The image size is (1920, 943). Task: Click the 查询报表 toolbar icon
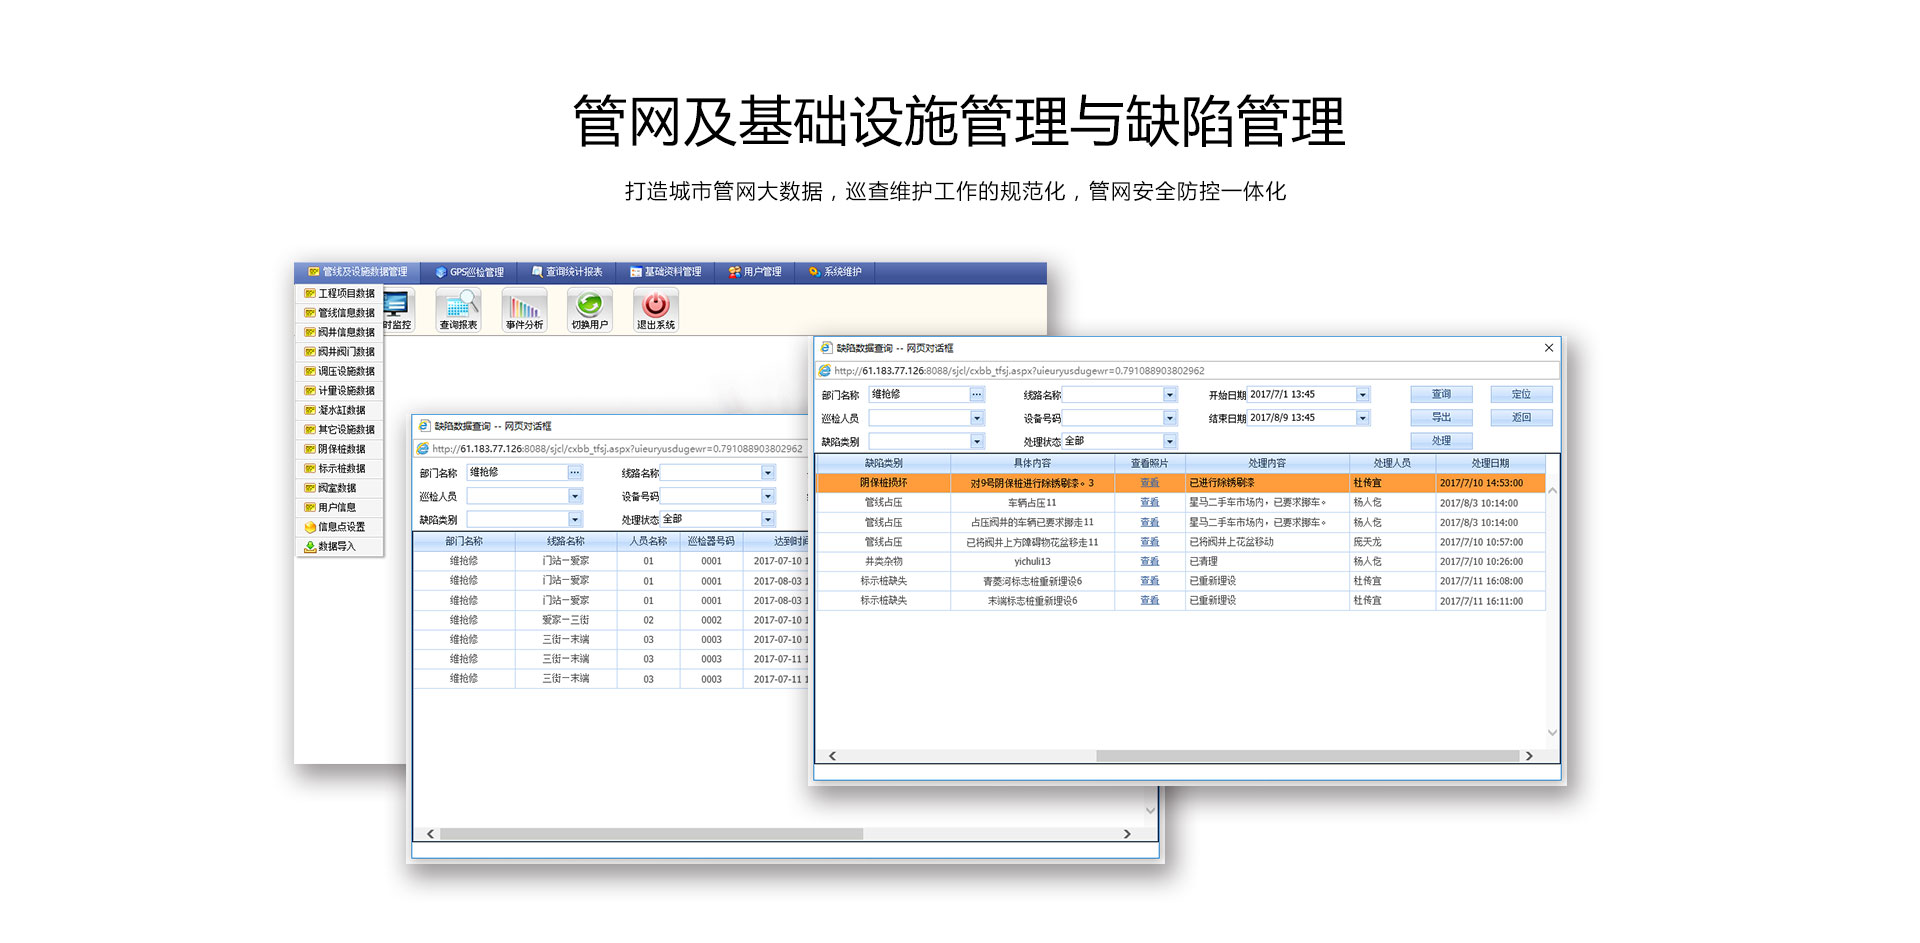coord(458,309)
